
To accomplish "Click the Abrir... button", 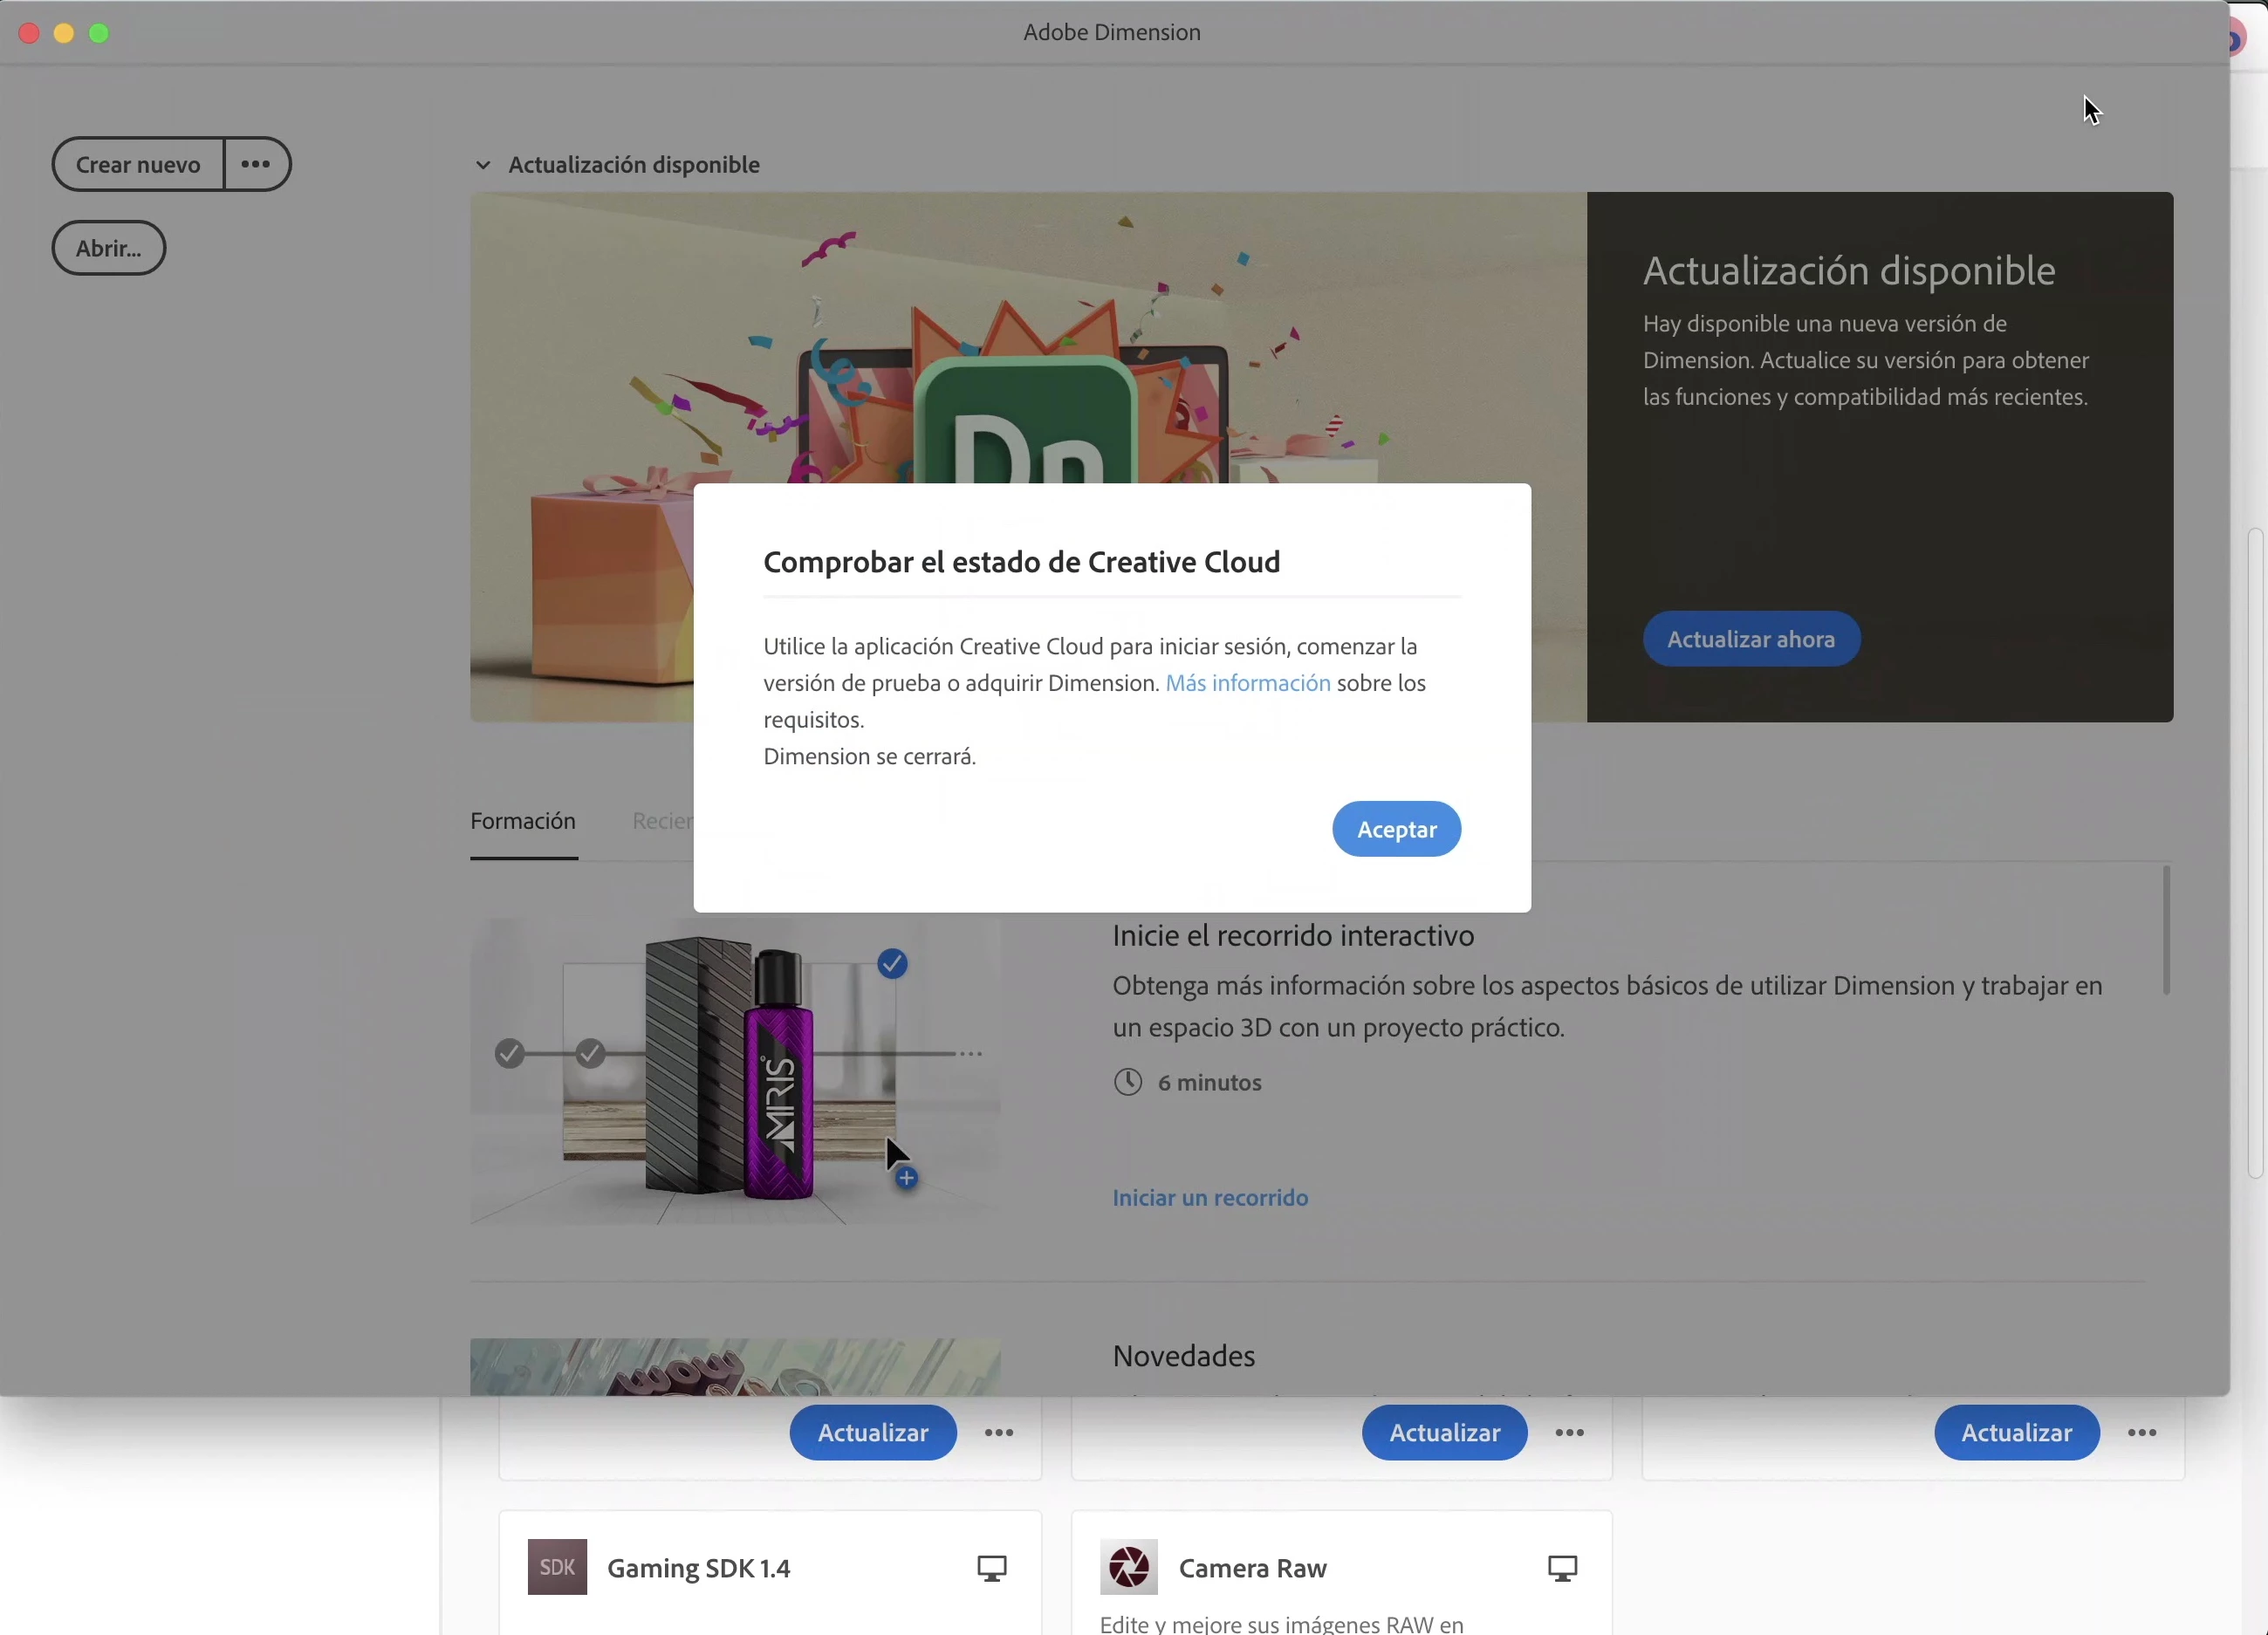I will pyautogui.click(x=108, y=248).
